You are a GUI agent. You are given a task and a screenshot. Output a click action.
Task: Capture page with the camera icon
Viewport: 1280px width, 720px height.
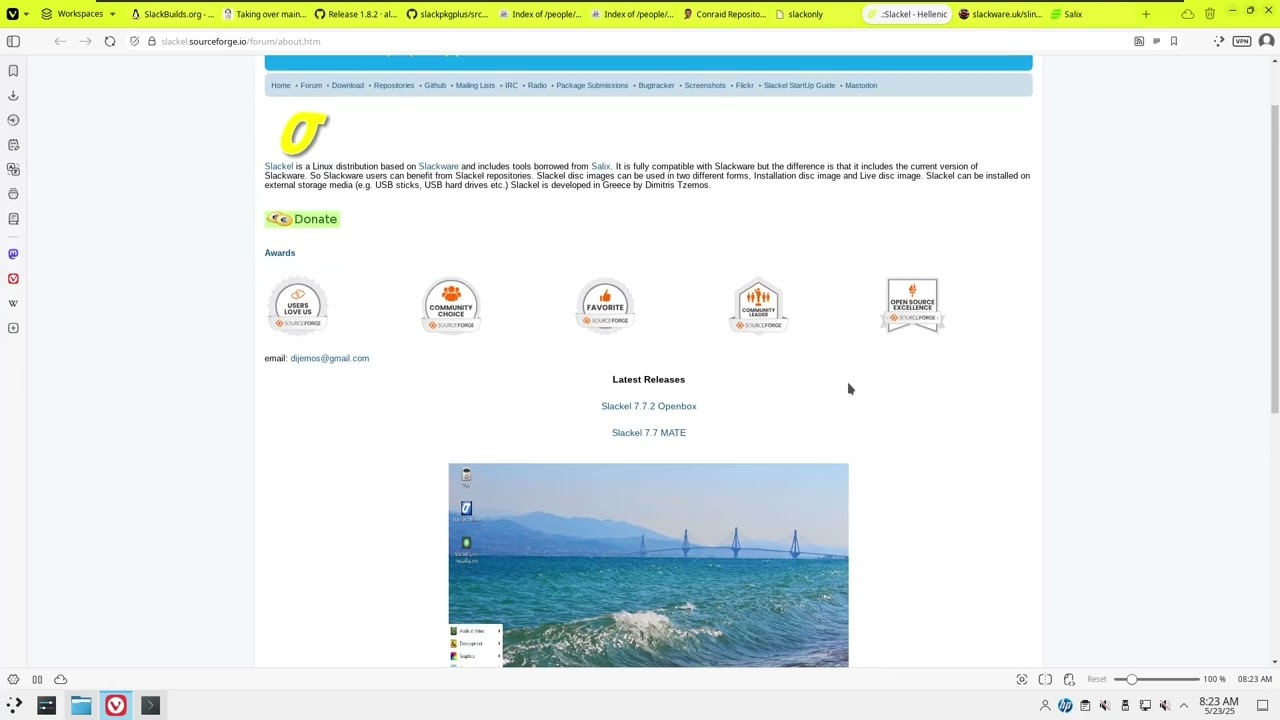1022,679
